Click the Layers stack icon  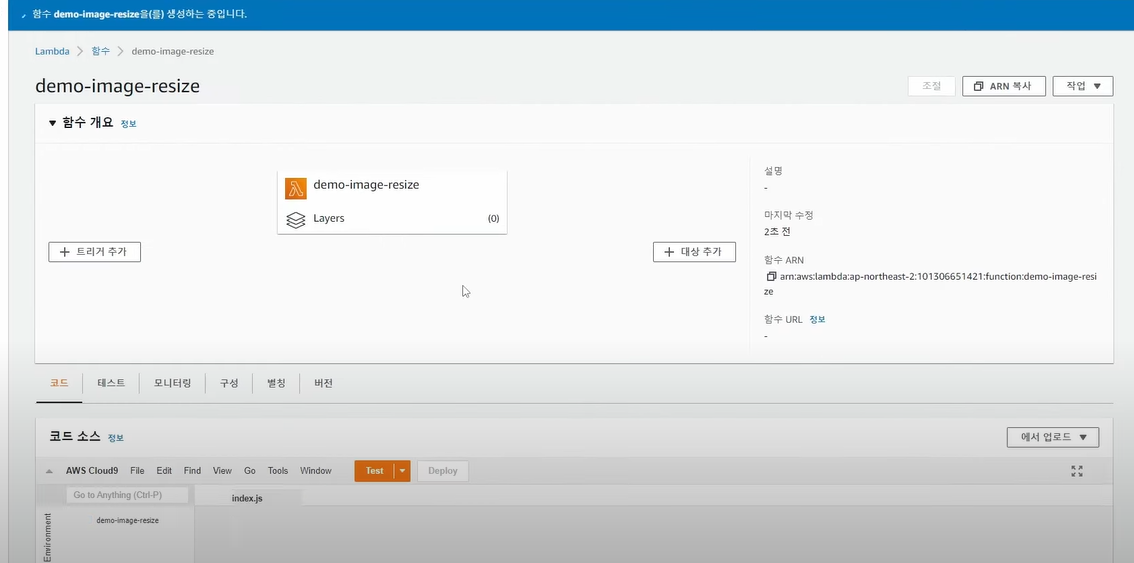coord(296,220)
